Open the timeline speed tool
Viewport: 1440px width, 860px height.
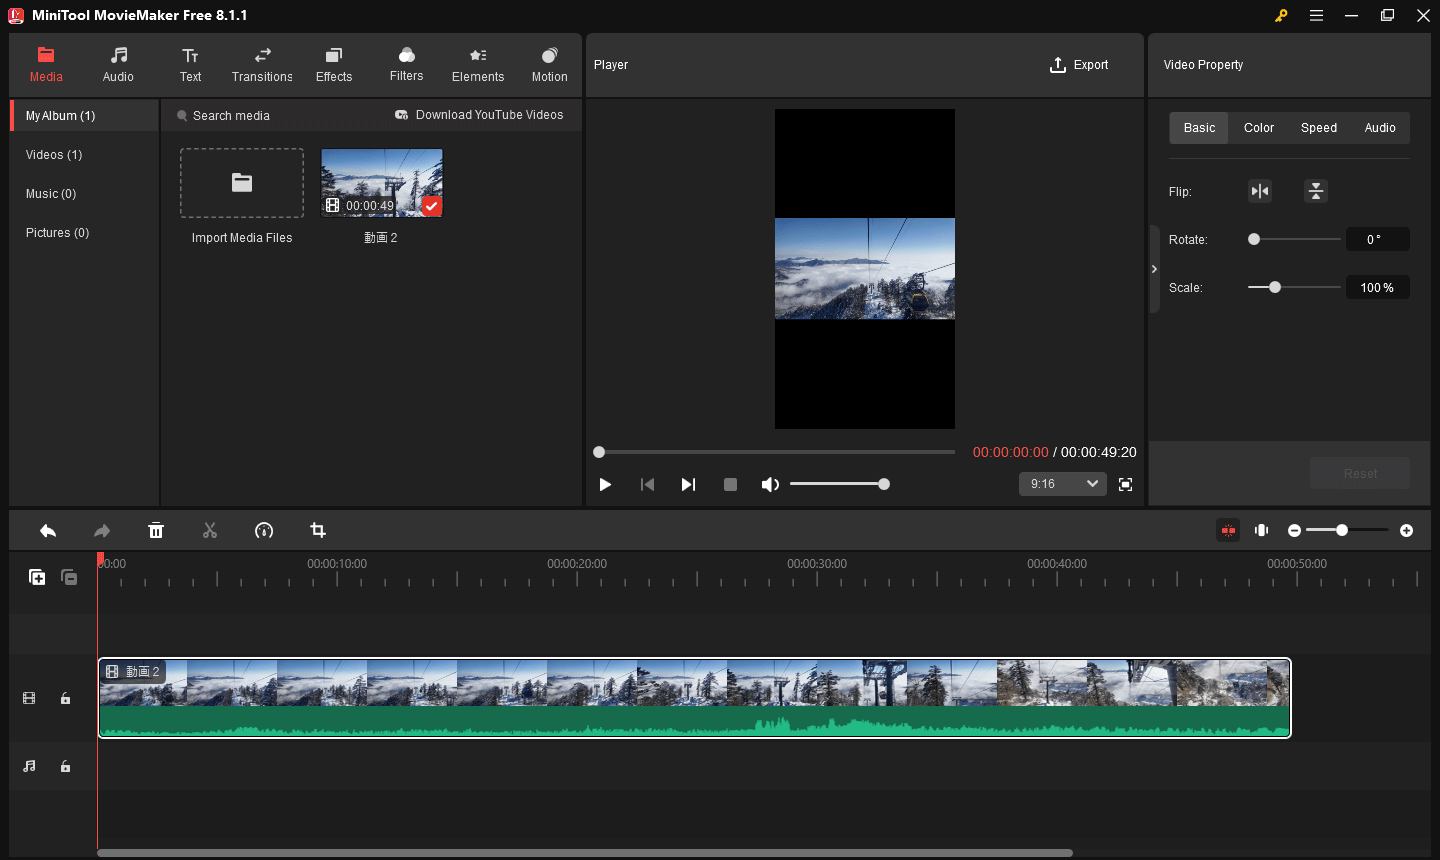(x=264, y=530)
